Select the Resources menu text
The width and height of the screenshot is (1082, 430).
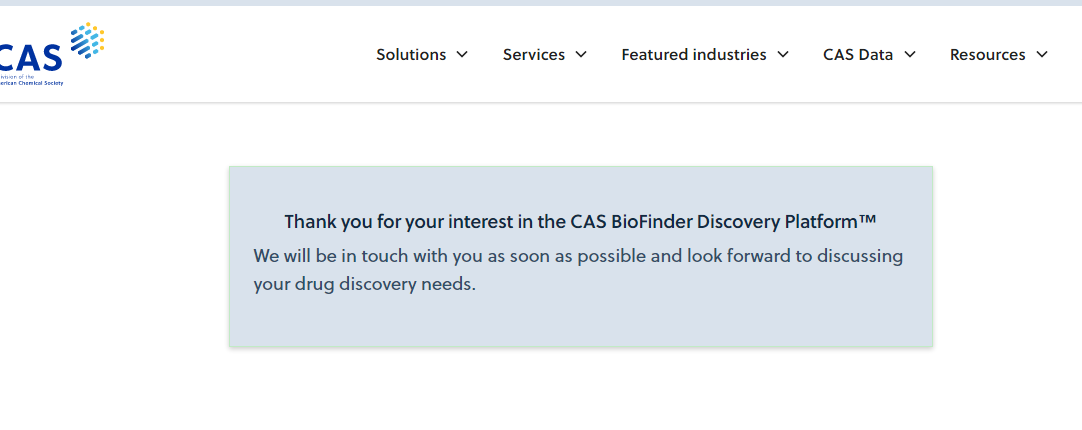point(987,55)
